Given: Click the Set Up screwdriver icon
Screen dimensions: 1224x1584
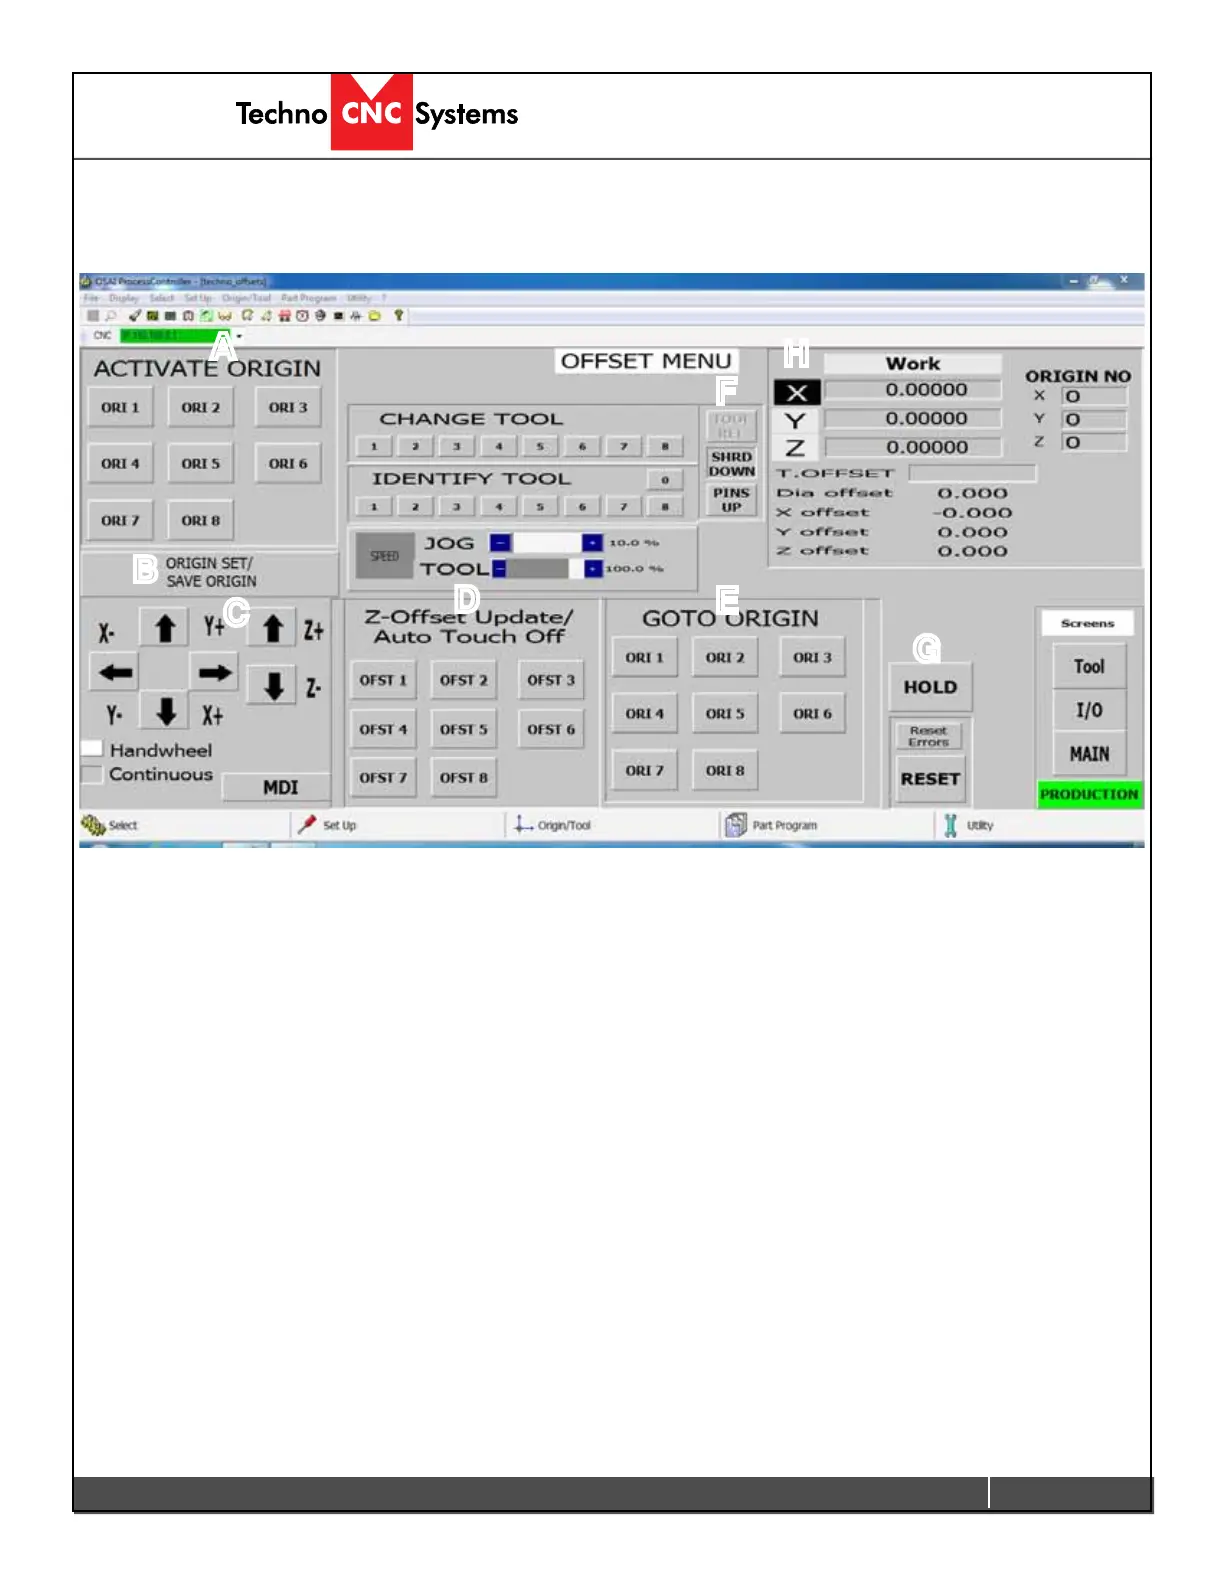Looking at the screenshot, I should point(308,825).
